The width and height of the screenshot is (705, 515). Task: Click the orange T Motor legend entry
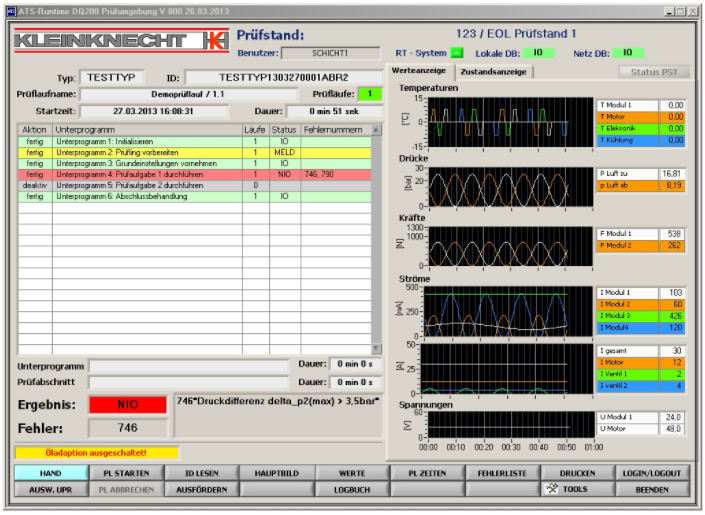click(641, 117)
